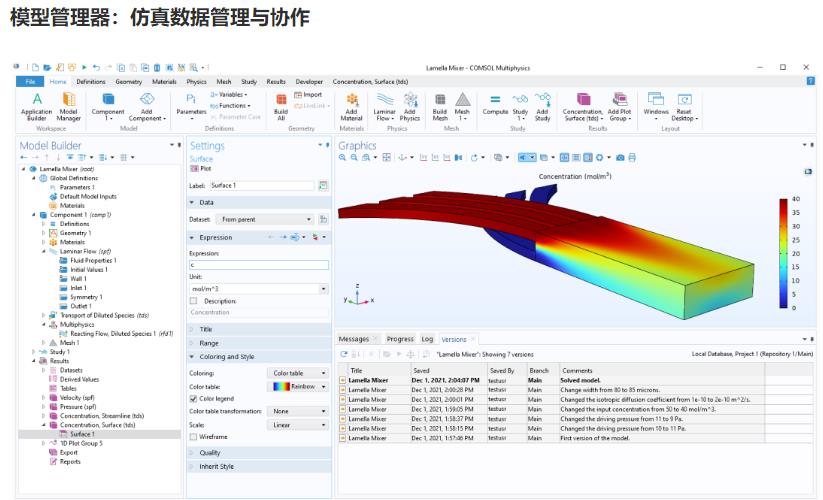
Task: Click the print icon in Graphics toolbar
Action: pos(632,157)
